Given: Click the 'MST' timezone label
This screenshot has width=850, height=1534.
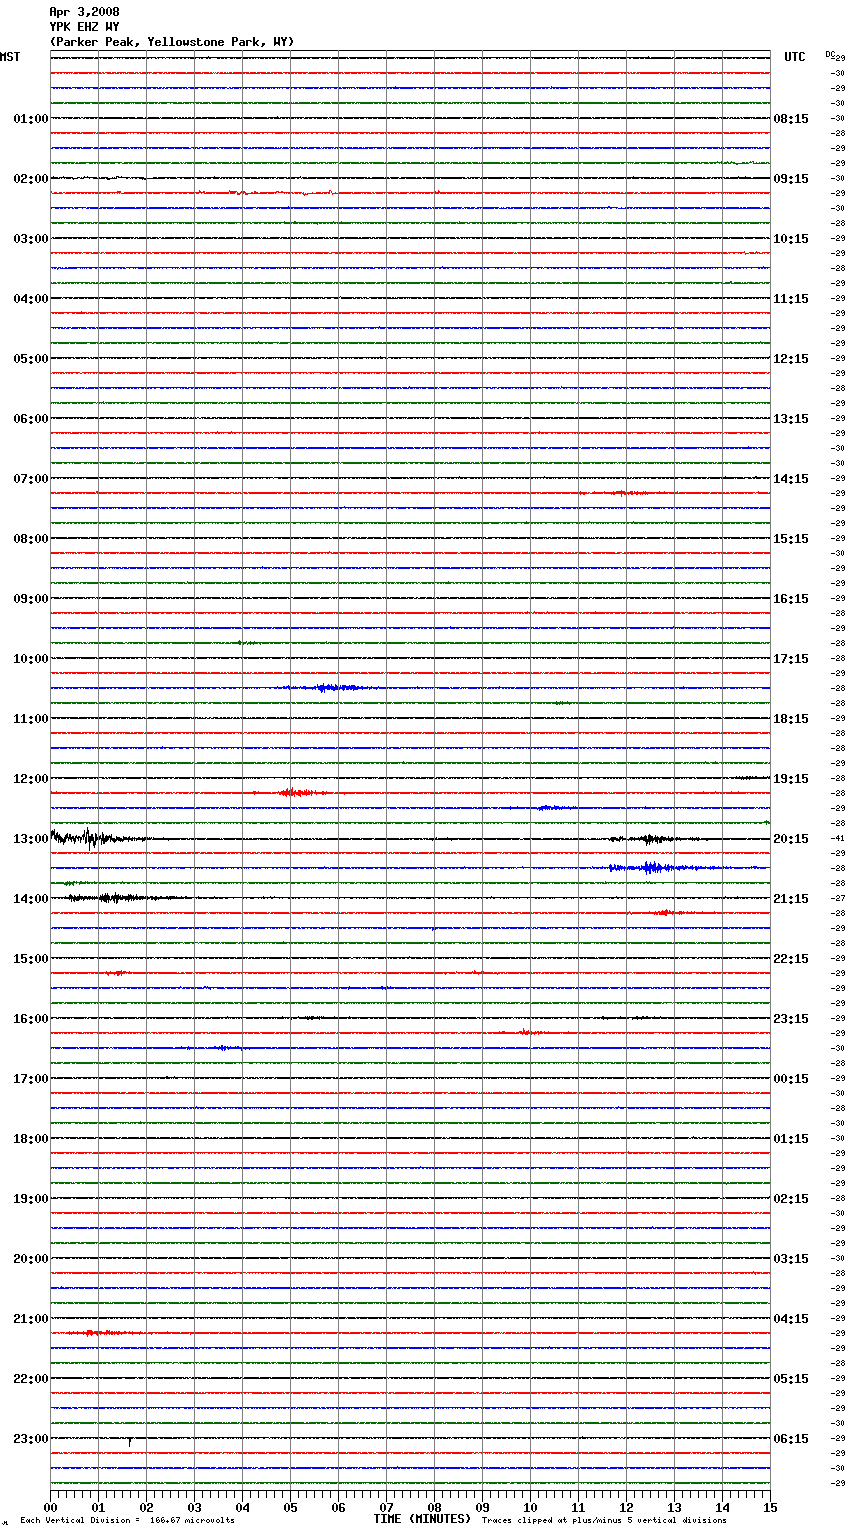Looking at the screenshot, I should pyautogui.click(x=10, y=57).
